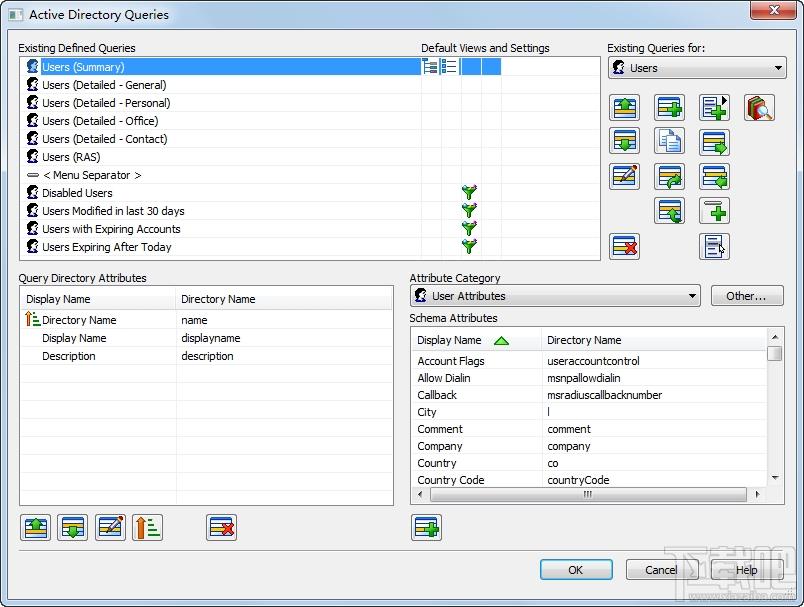Click schema list vertical scrollbar up arrow
804x607 pixels.
point(775,337)
